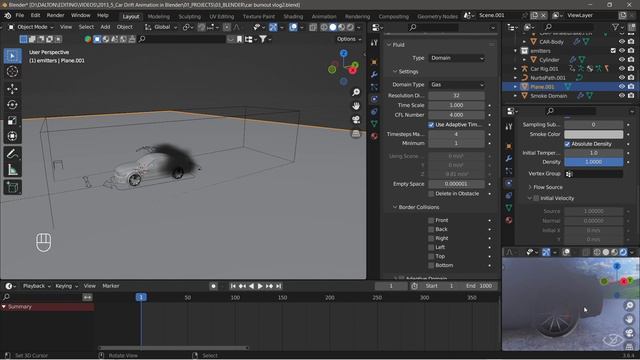Open the Material properties tab icon

coord(374,136)
